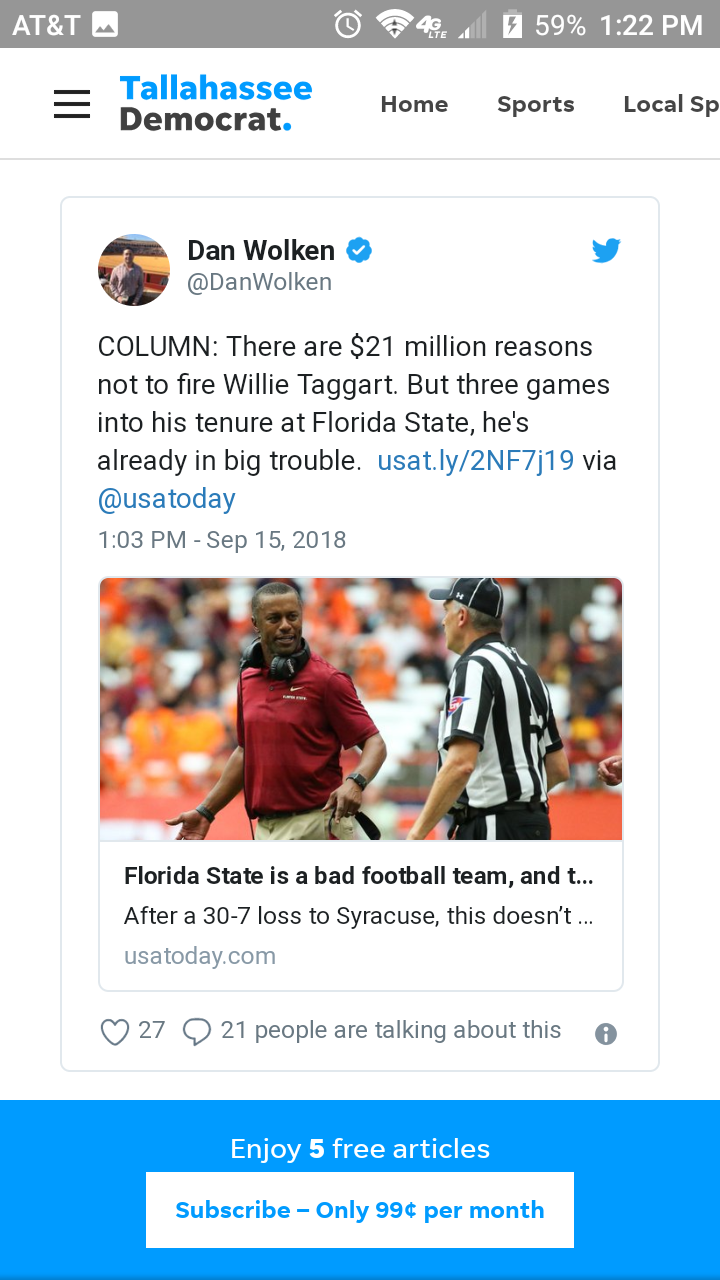This screenshot has height=1280, width=720.
Task: Open the hamburger navigation menu
Action: coord(72,104)
